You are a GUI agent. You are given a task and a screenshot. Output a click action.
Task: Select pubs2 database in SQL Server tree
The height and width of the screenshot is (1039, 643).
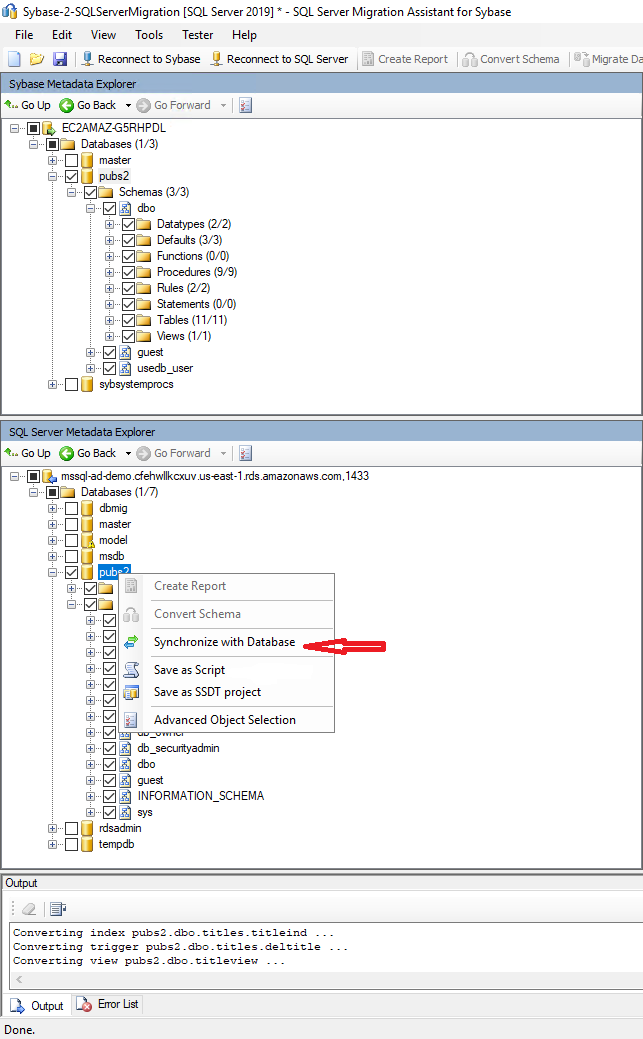click(x=114, y=572)
